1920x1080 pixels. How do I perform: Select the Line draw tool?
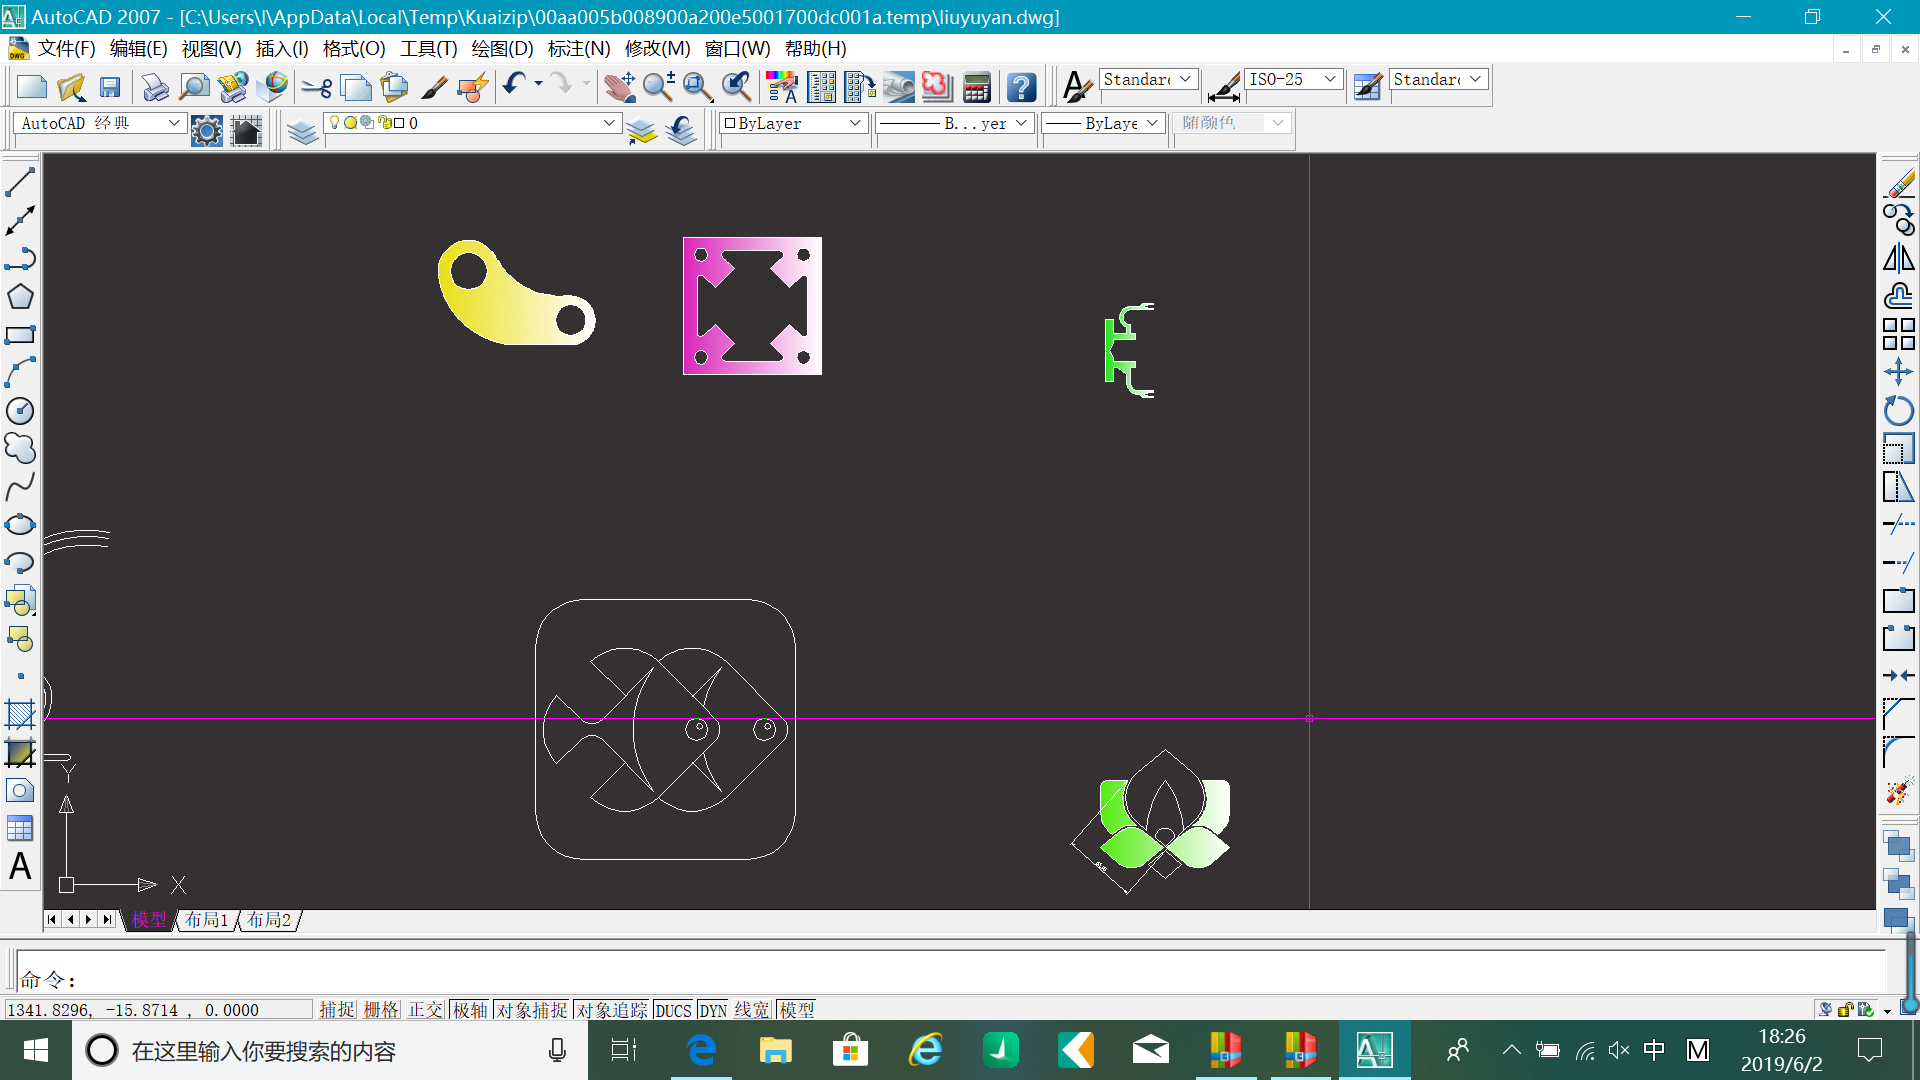20,183
